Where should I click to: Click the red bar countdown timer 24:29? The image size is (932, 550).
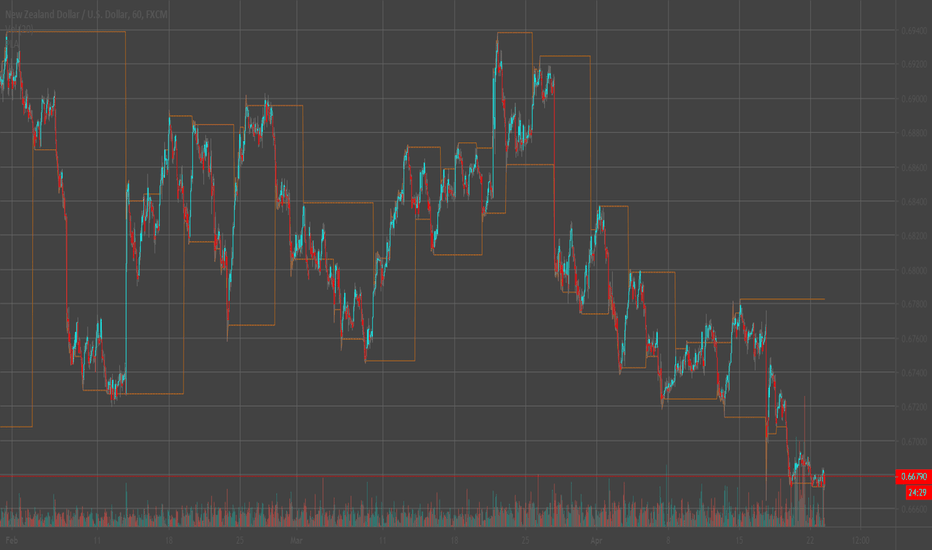917,492
